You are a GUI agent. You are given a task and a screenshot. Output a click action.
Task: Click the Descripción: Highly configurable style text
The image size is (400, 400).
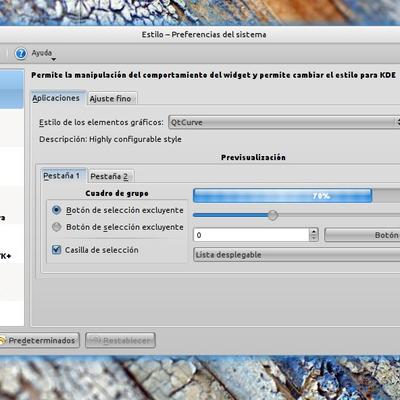(110, 139)
